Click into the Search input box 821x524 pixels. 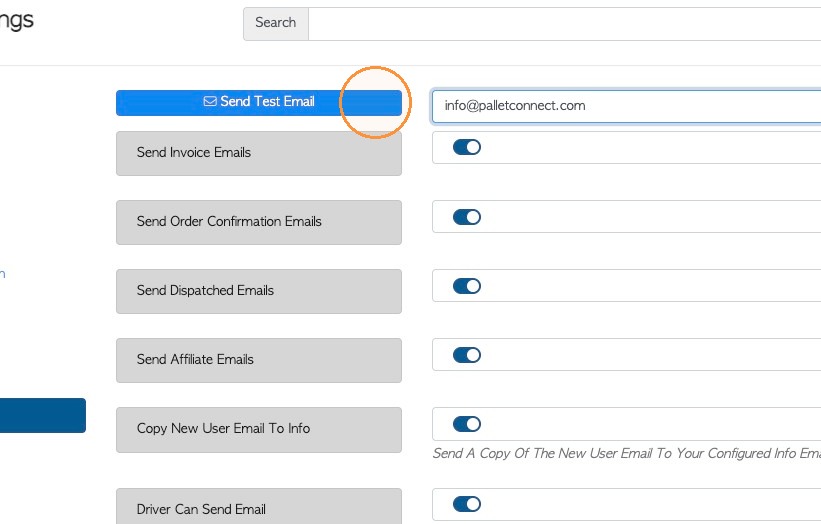(x=564, y=24)
